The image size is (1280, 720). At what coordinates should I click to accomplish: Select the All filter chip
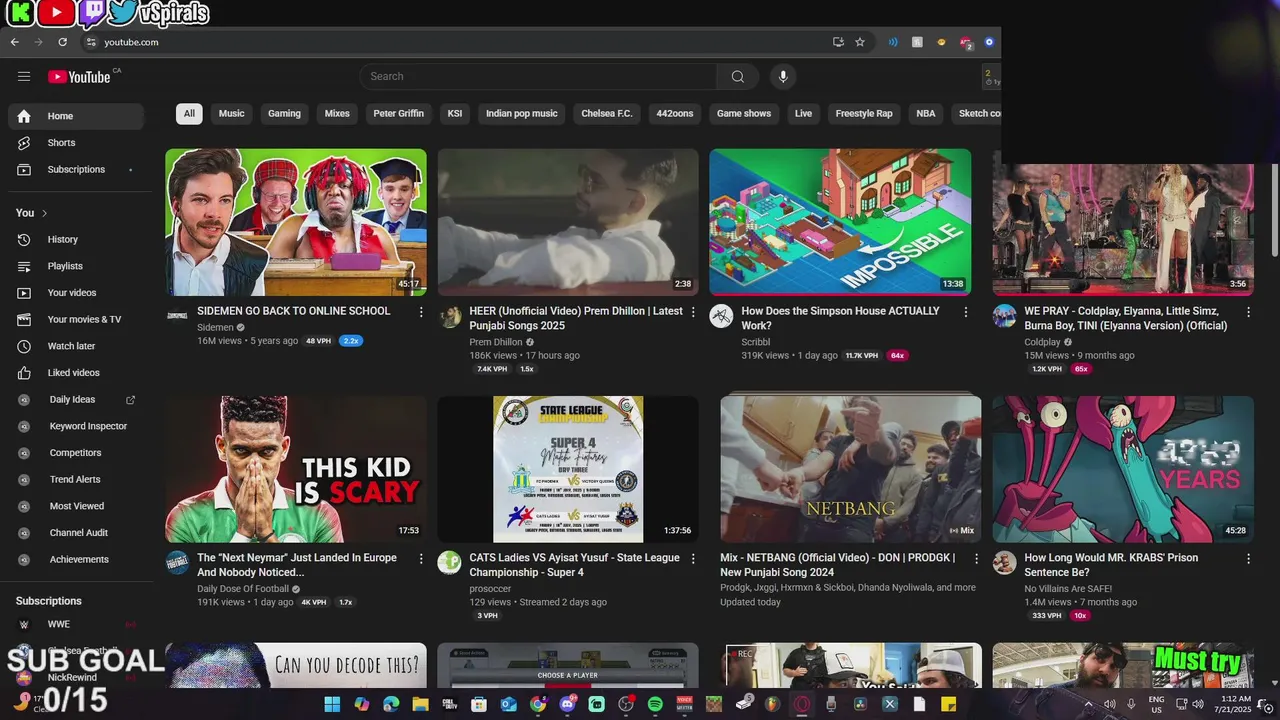click(x=189, y=114)
